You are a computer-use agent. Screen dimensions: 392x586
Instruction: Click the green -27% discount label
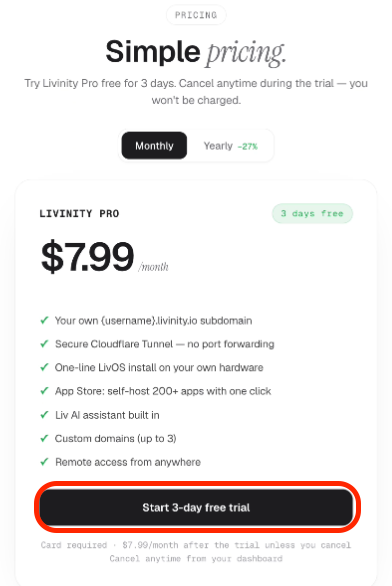pyautogui.click(x=247, y=146)
